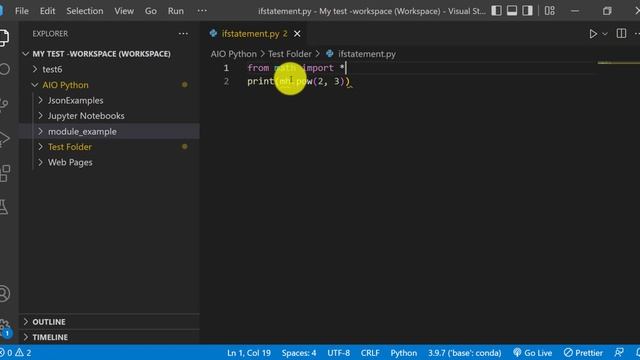Open the Run and Debug view
Viewport: 640px width, 360px height.
[x=4, y=139]
